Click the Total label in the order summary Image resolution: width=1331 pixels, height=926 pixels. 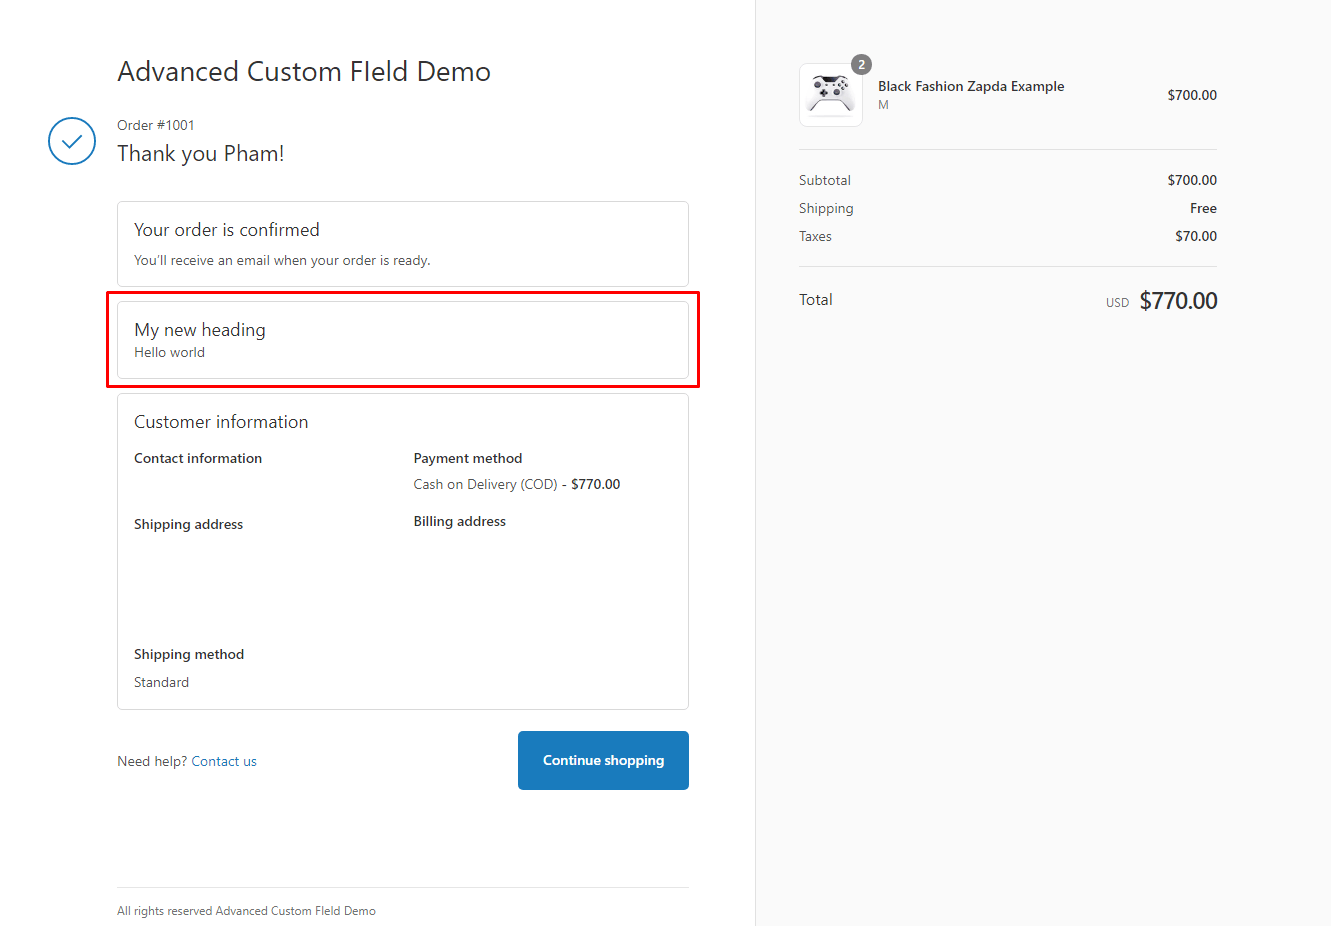pyautogui.click(x=816, y=300)
